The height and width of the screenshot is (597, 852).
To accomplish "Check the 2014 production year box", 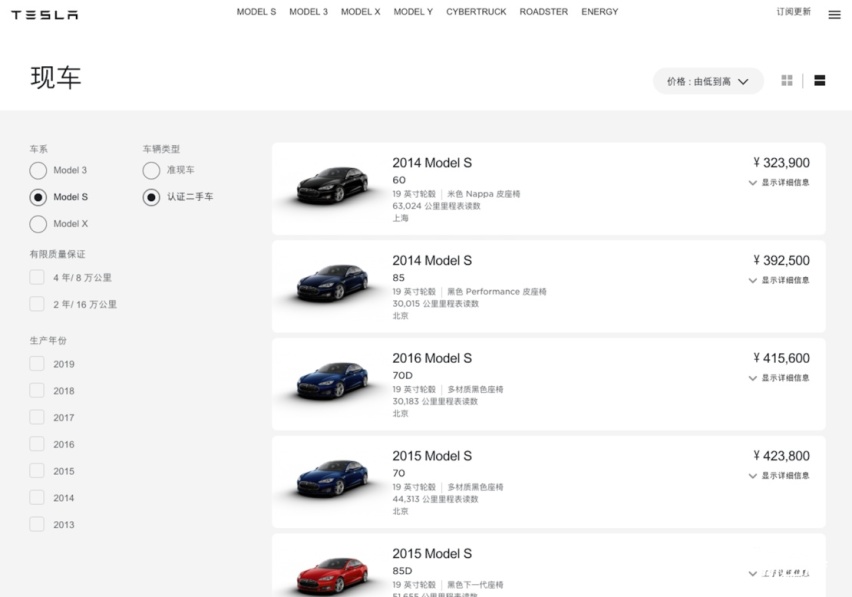I will click(x=37, y=497).
